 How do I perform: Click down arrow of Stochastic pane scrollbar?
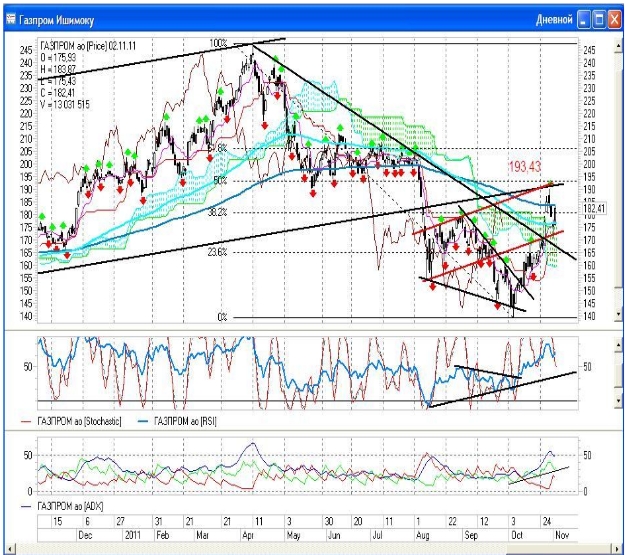tap(618, 400)
